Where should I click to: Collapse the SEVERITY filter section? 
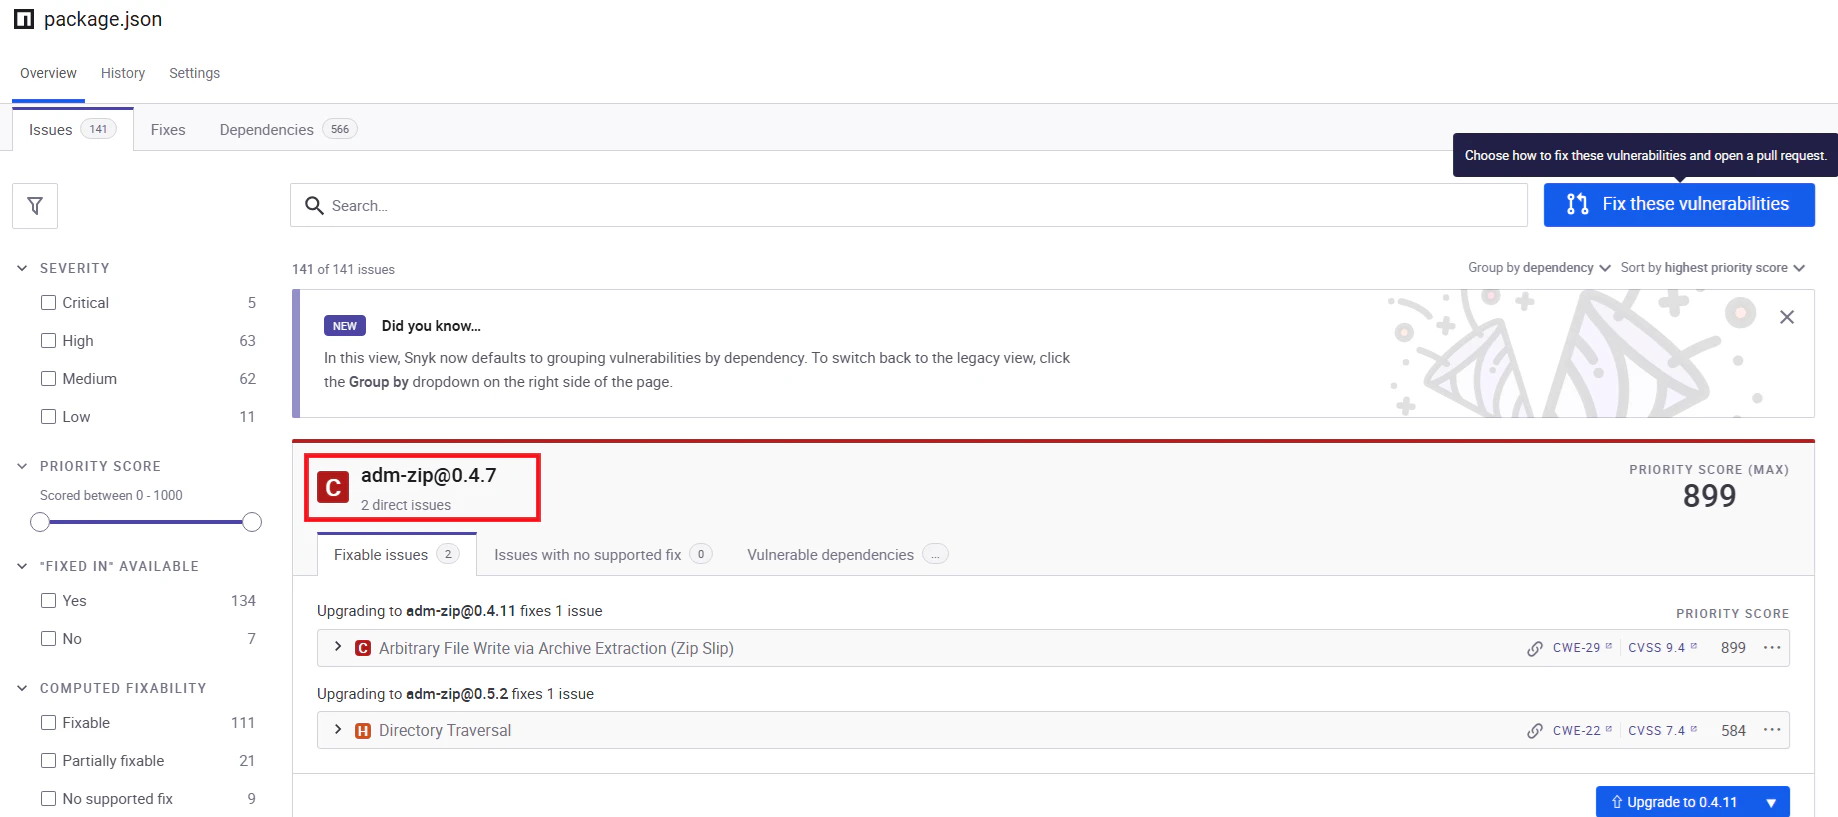tap(22, 268)
